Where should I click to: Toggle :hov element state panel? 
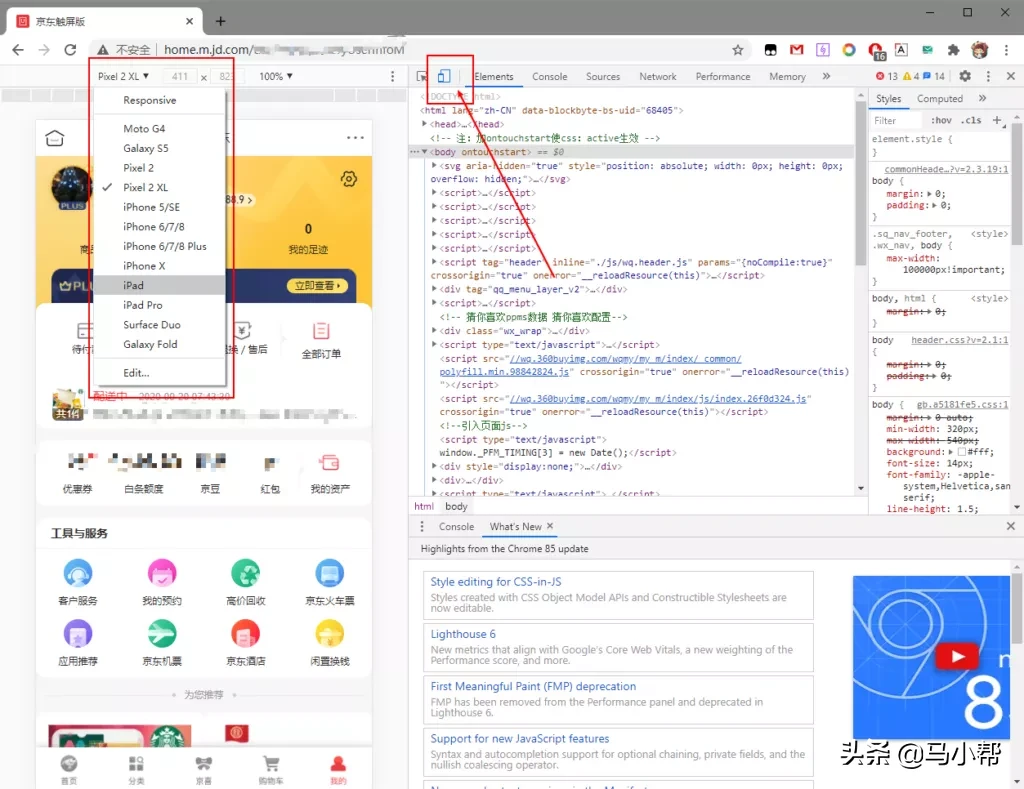[x=941, y=120]
